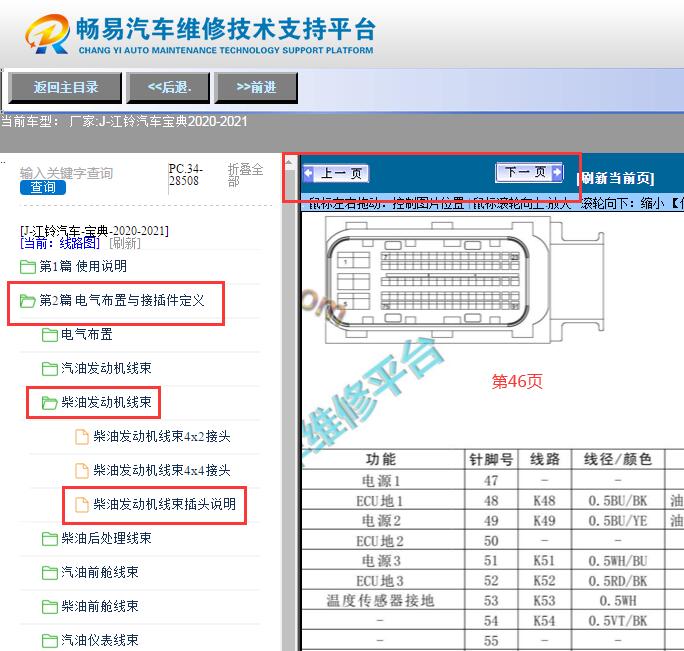Open 柴油发动机线束插头说明 page
Screen dimensions: 684x651
(164, 504)
